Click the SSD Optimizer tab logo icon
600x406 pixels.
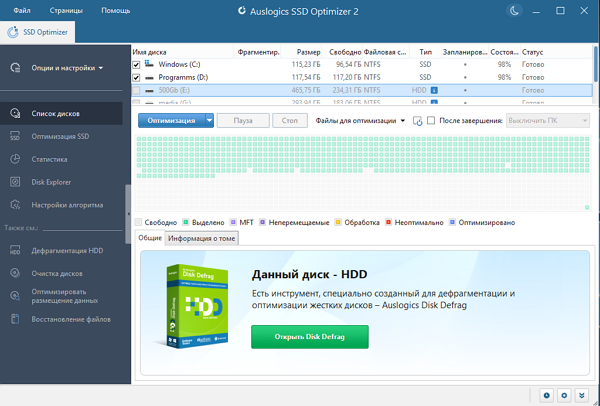coord(13,32)
